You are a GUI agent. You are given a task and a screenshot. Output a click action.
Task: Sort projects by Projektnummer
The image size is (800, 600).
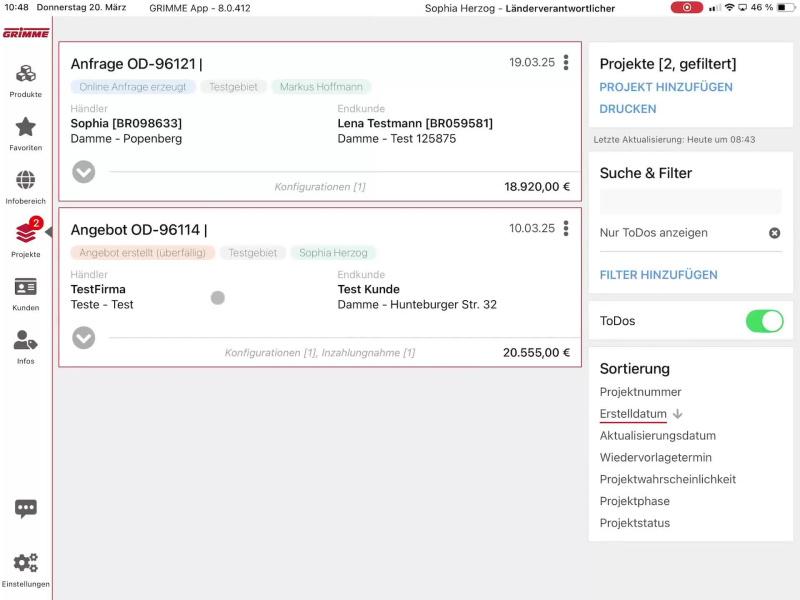click(640, 392)
